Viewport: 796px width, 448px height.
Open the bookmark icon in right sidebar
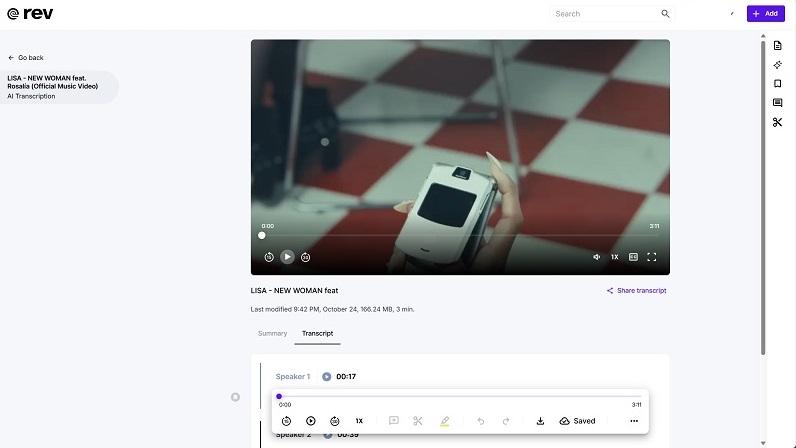pos(777,83)
